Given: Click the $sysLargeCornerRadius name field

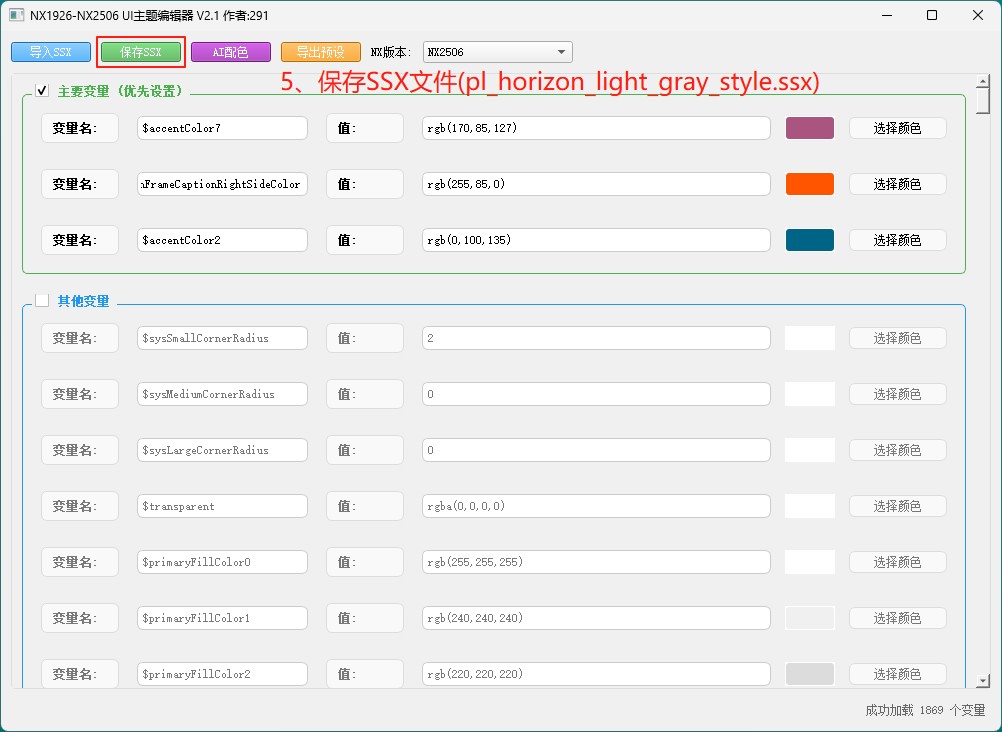Looking at the screenshot, I should point(222,450).
